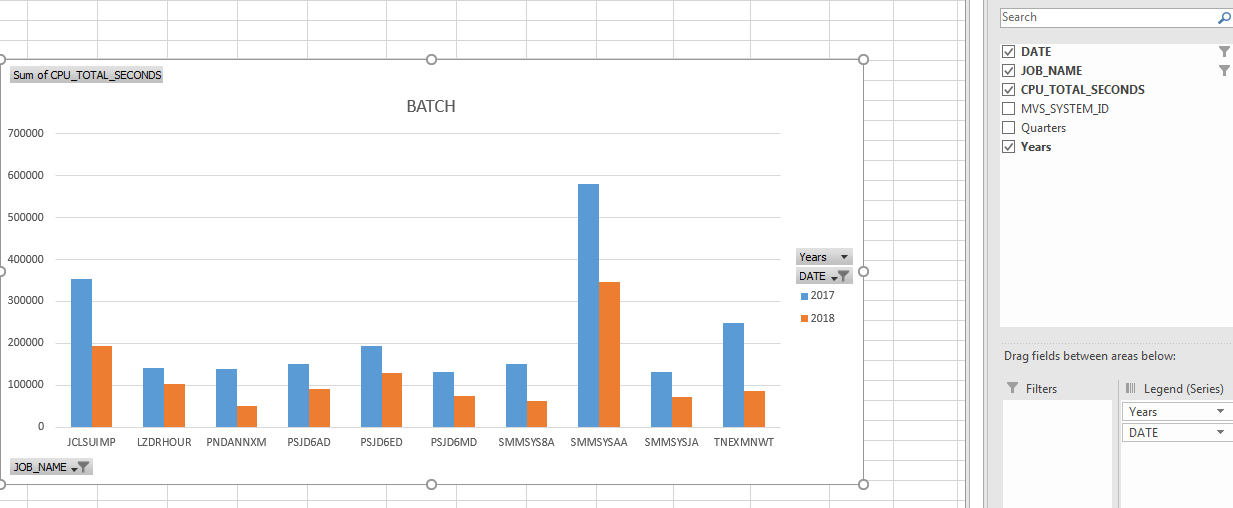The image size is (1233, 508).
Task: Click the Legend (Series) area header
Action: [1173, 389]
